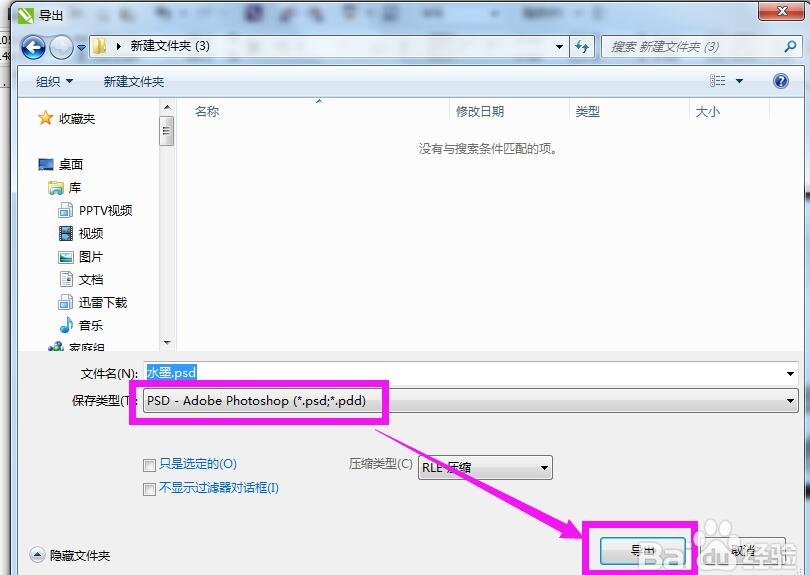Click navigation pane scroll up arrow
Image resolution: width=810 pixels, height=575 pixels.
(x=166, y=107)
